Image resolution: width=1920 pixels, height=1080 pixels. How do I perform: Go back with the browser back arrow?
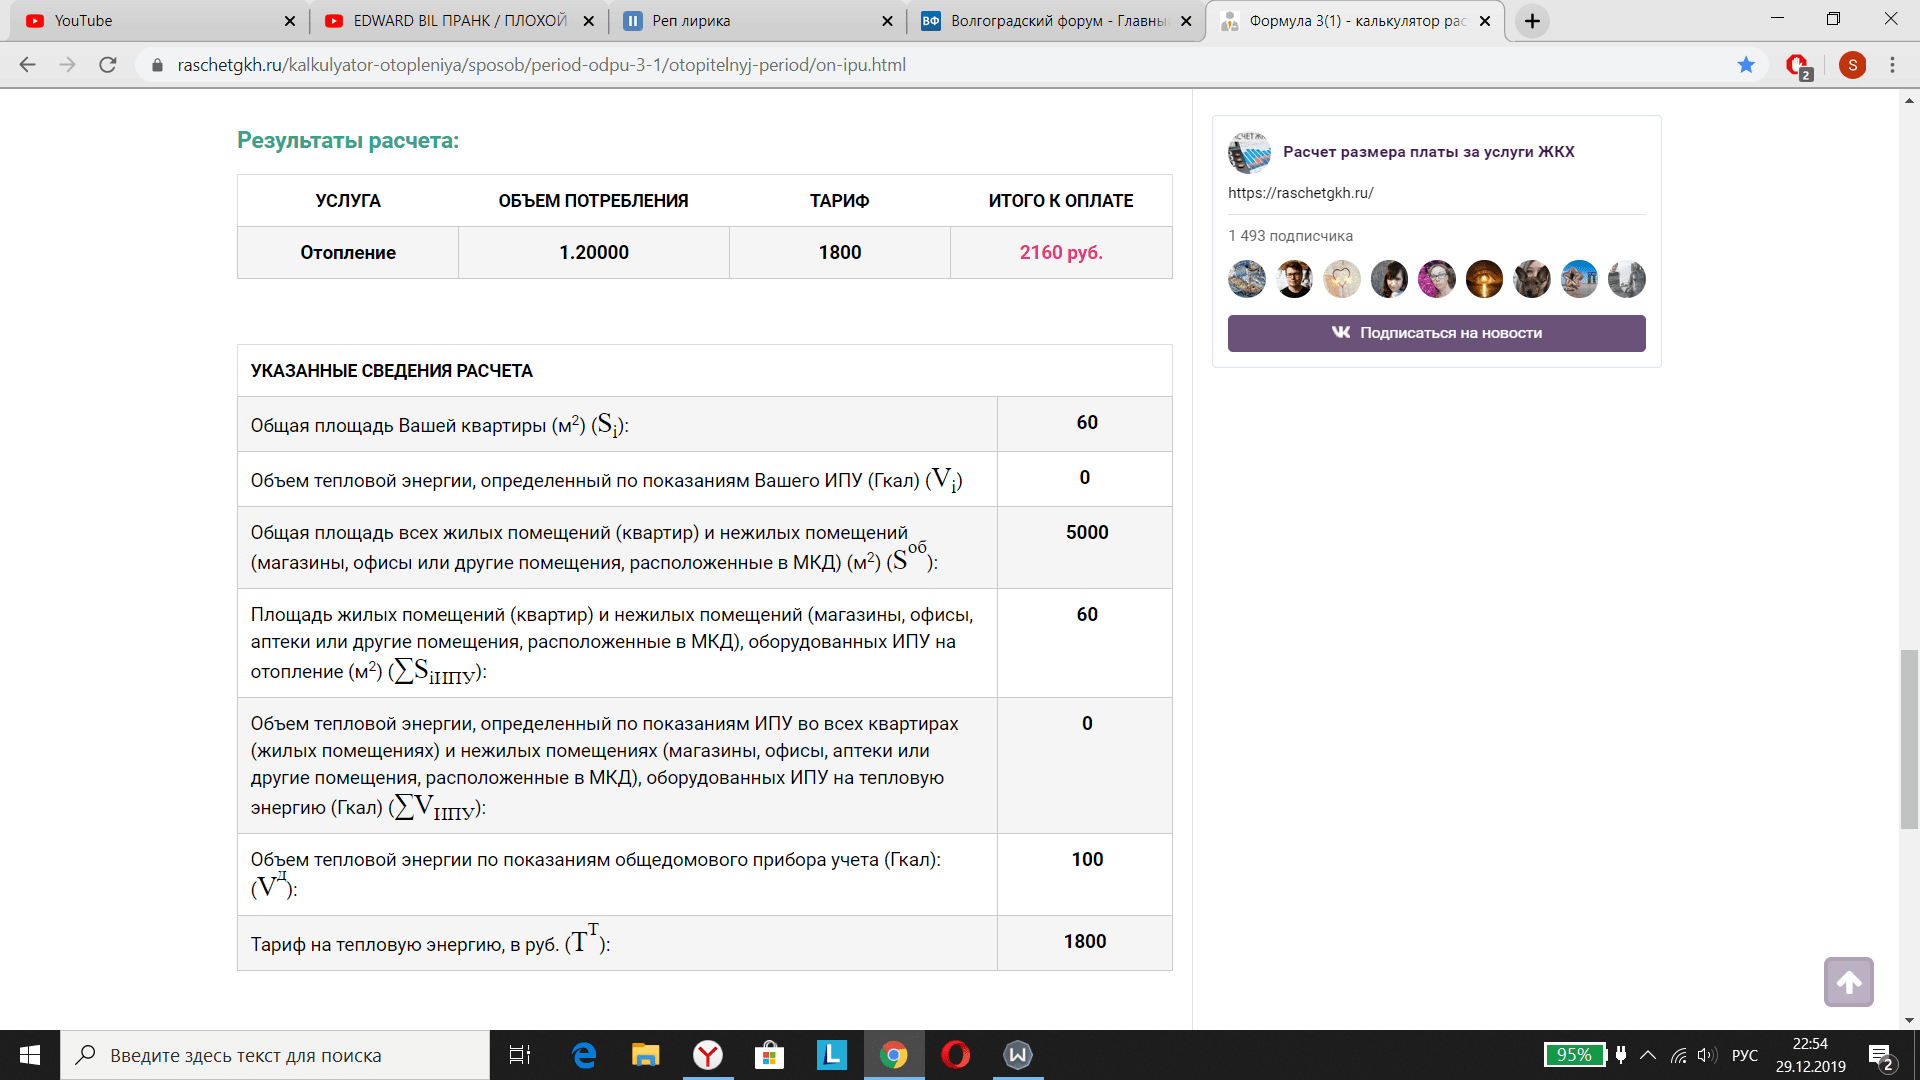click(28, 65)
